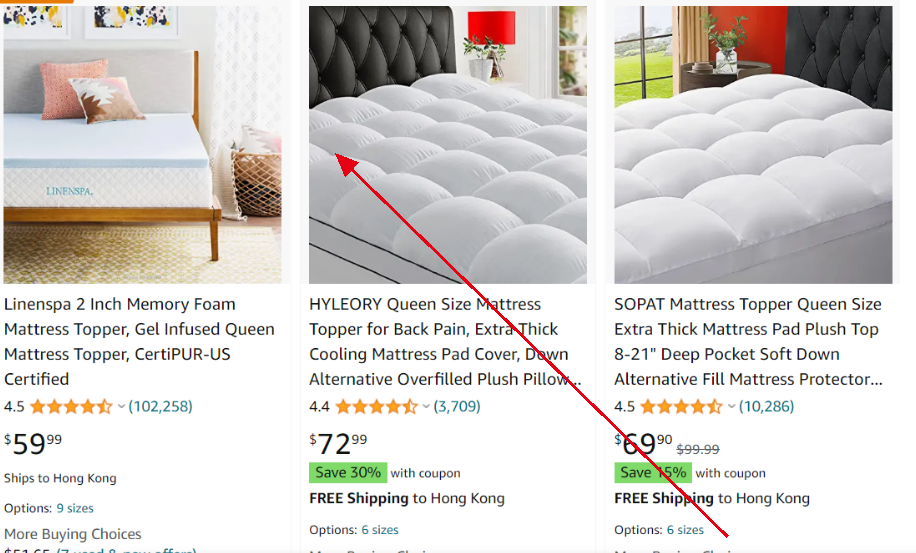The width and height of the screenshot is (916, 553).
Task: Expand rating chevron beside SOPAT stars
Action: tap(731, 406)
